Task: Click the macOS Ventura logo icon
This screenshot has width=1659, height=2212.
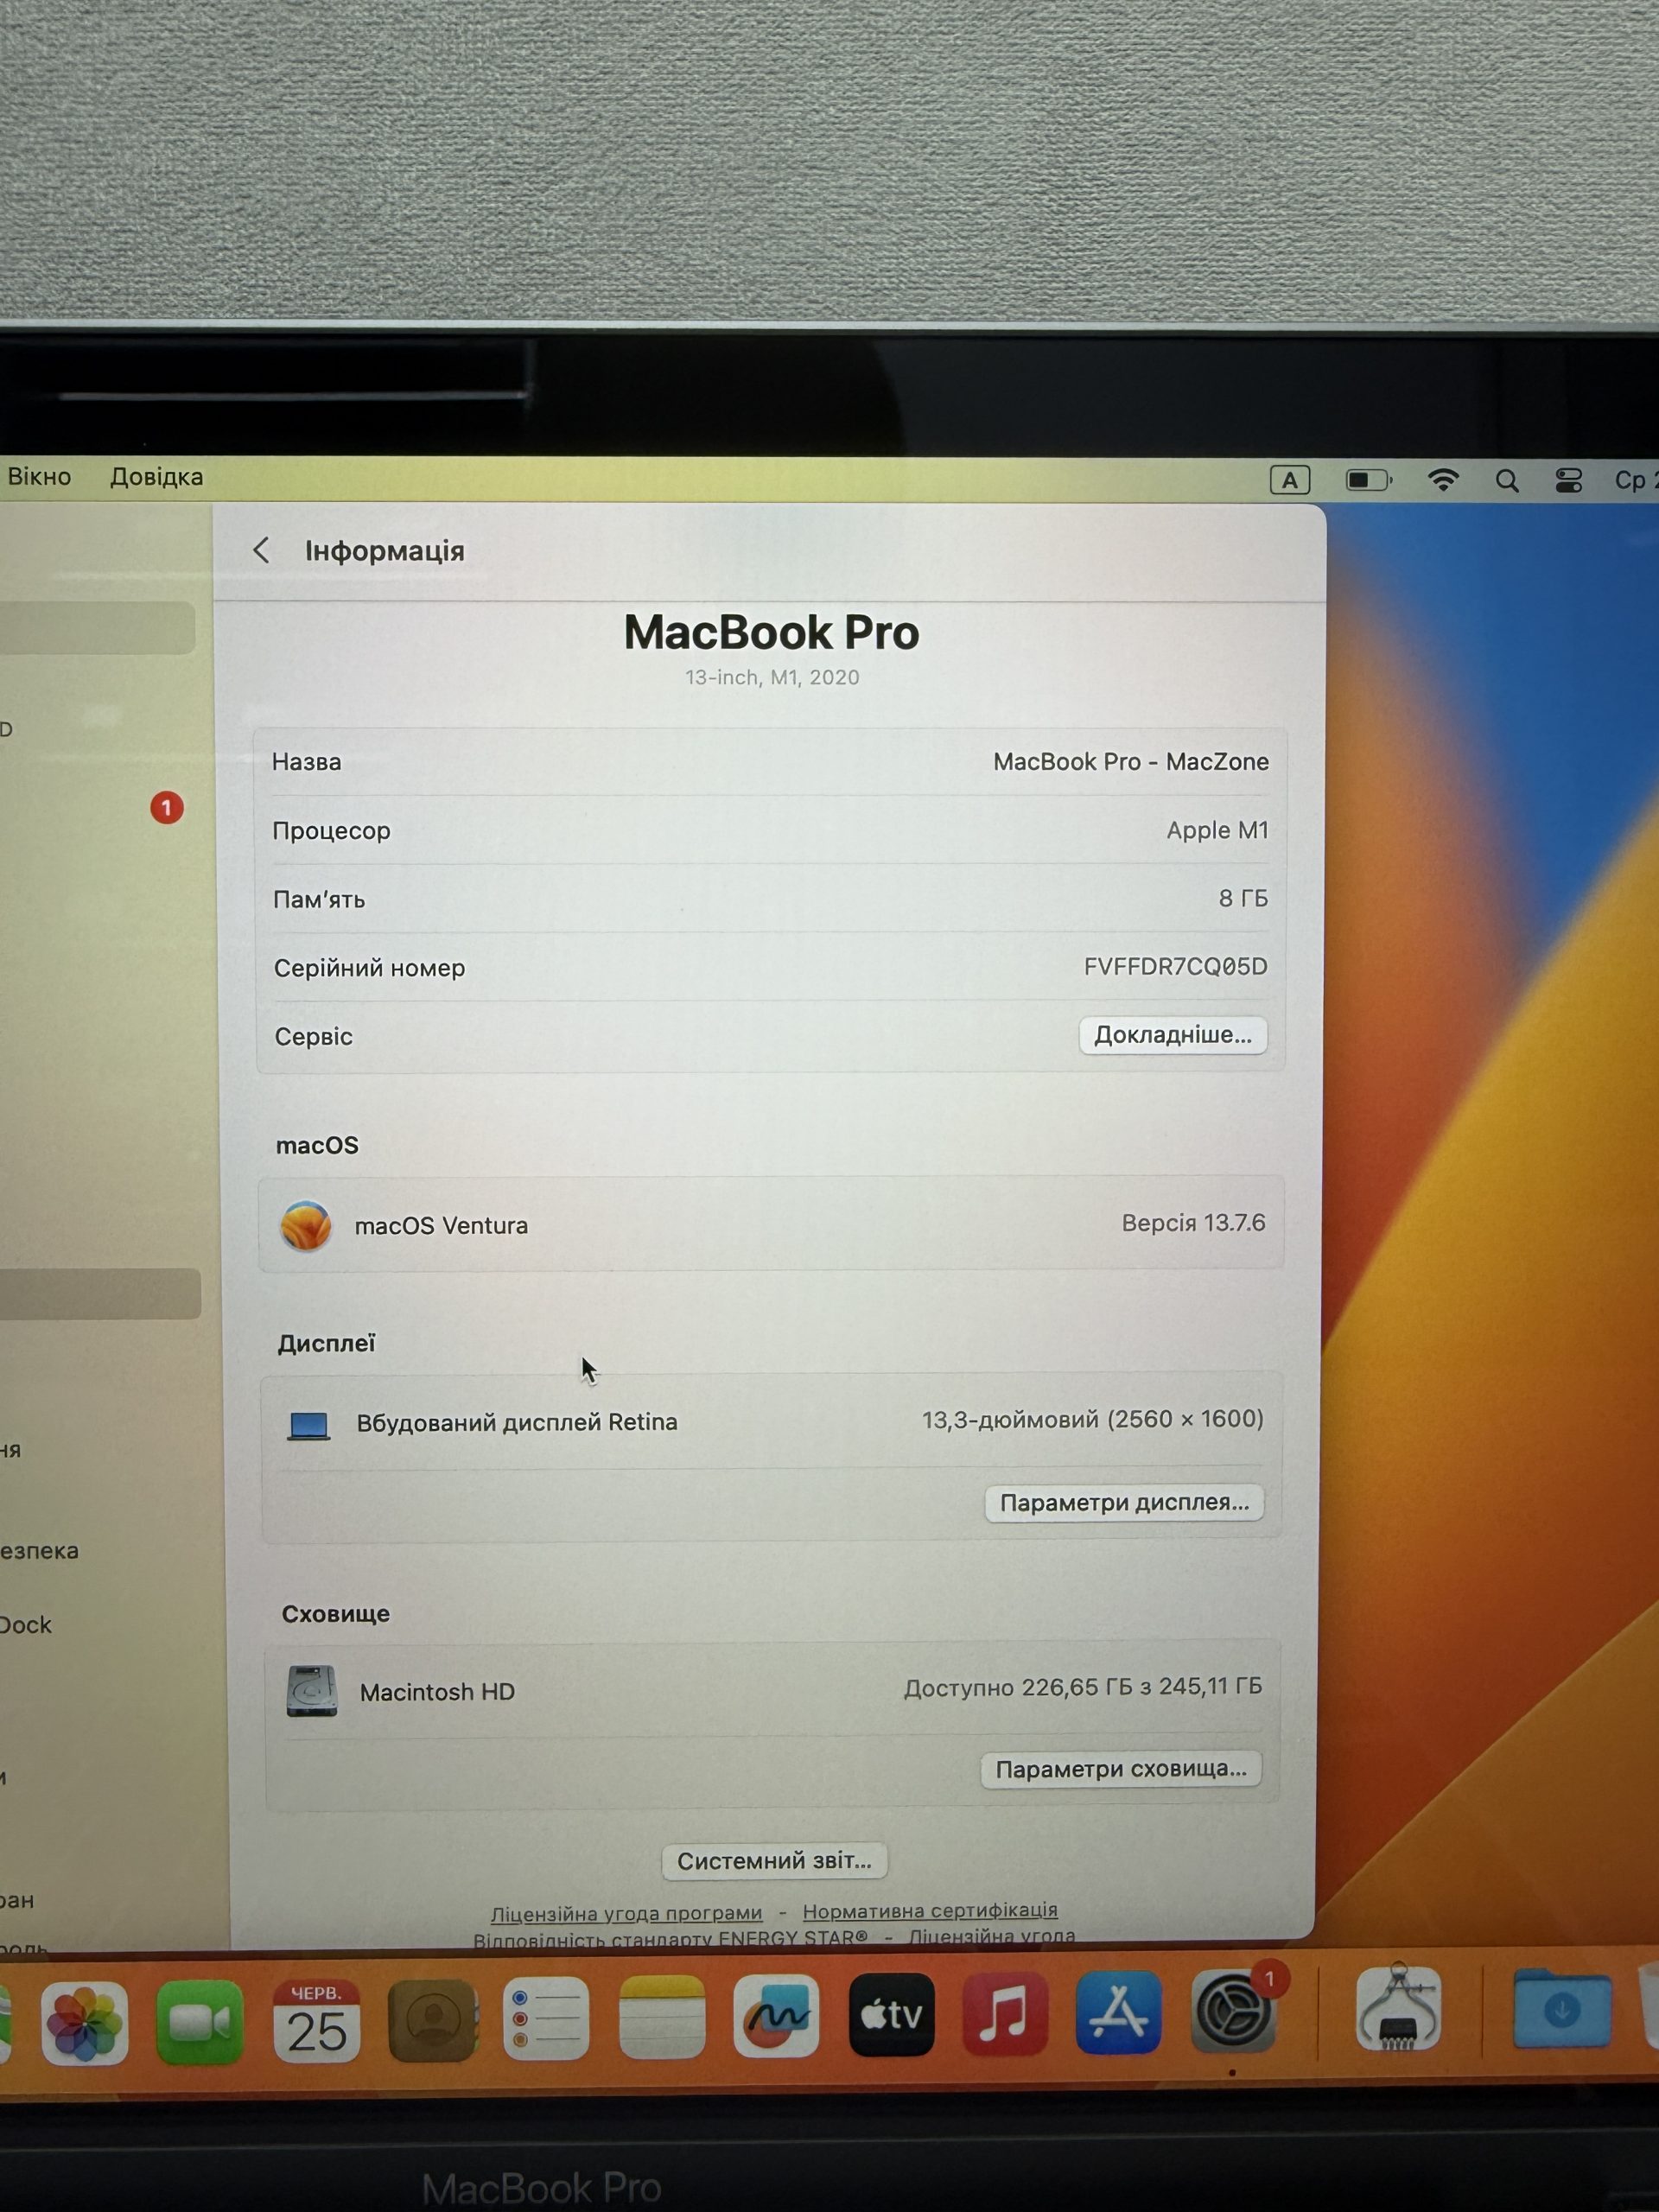Action: pyautogui.click(x=306, y=1225)
